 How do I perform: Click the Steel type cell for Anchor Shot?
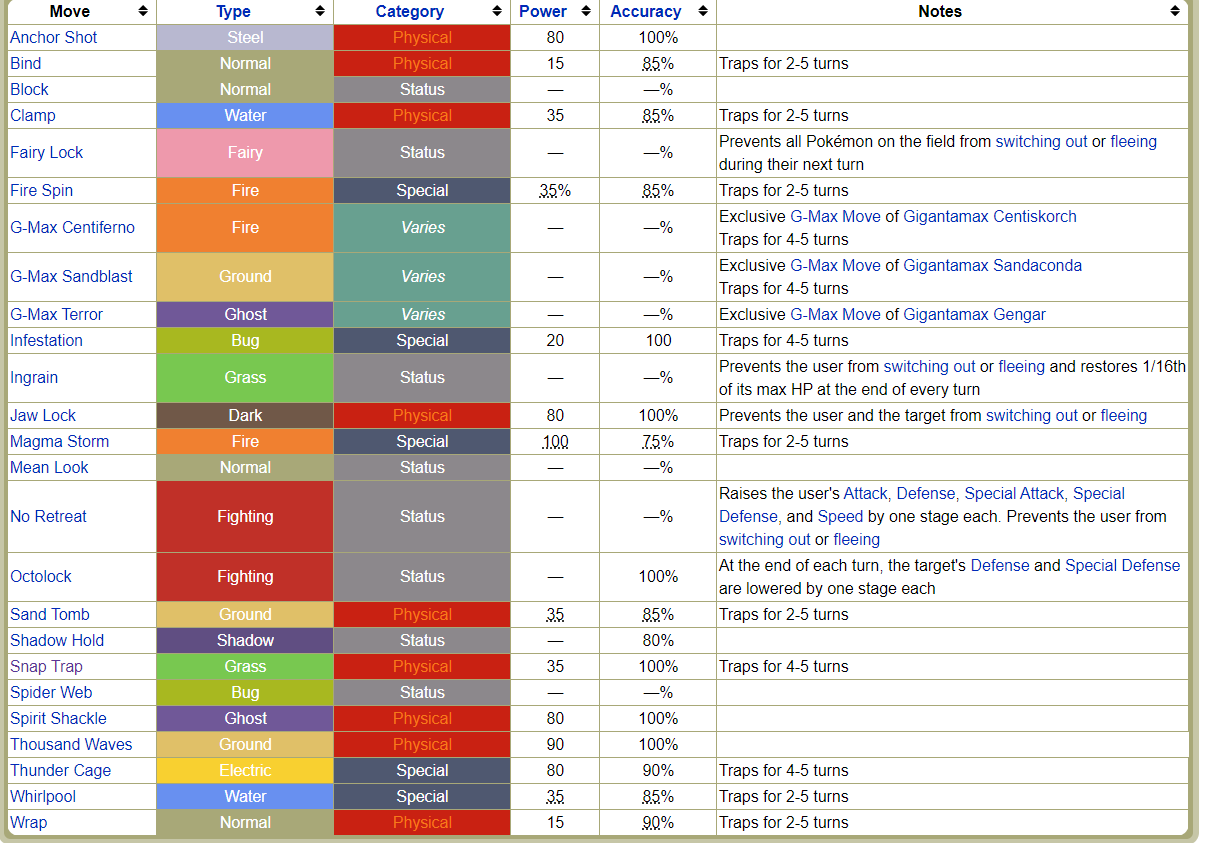[x=245, y=37]
